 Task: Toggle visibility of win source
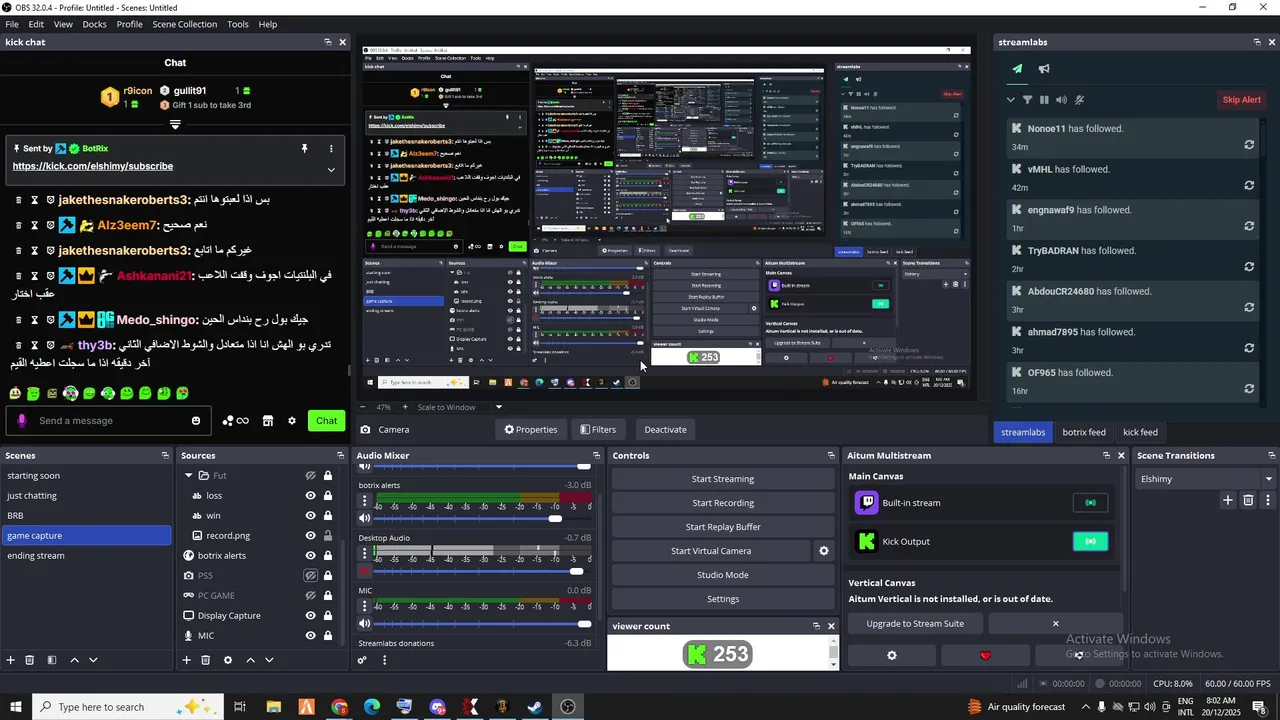[x=311, y=516]
